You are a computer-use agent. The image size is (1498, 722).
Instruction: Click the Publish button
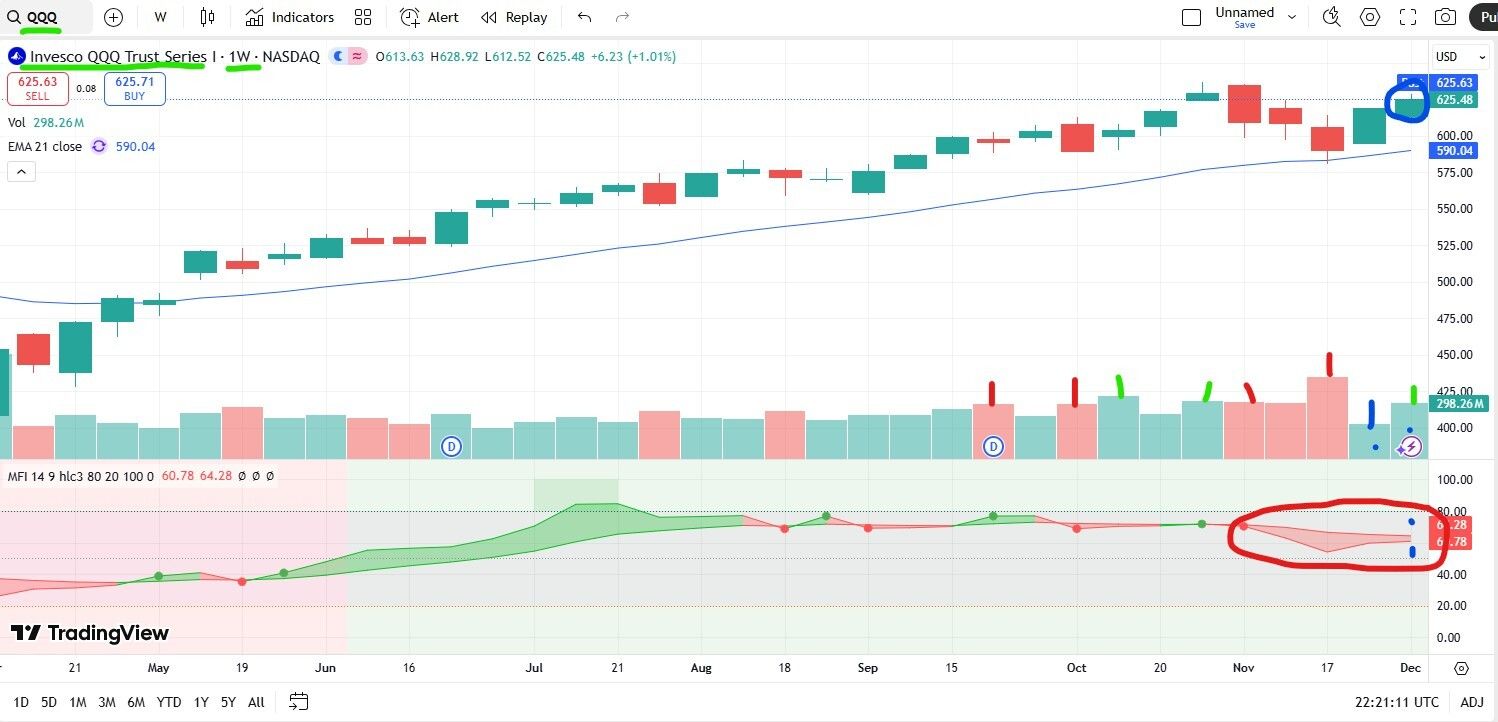click(1482, 17)
